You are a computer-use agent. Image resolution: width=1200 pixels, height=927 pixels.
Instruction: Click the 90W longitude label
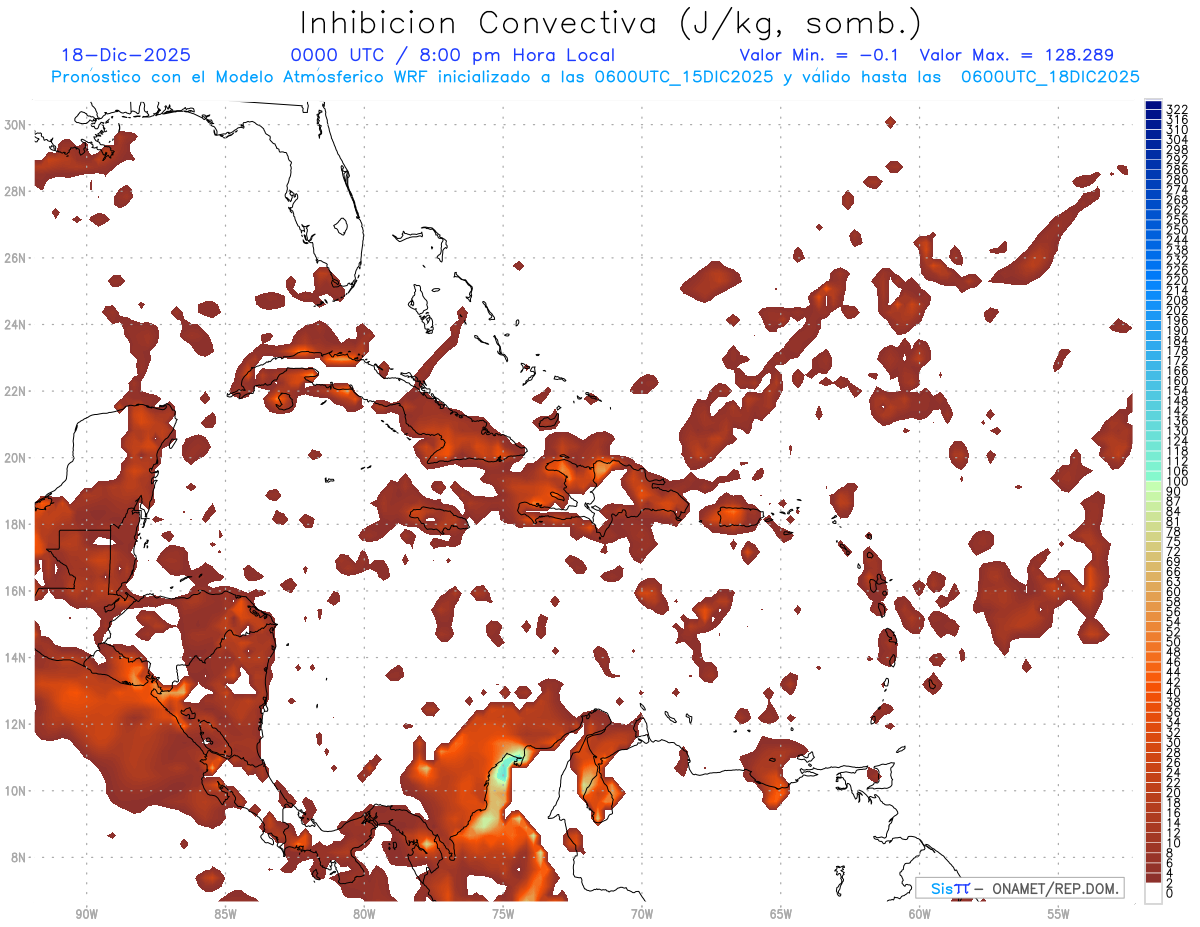coord(87,914)
